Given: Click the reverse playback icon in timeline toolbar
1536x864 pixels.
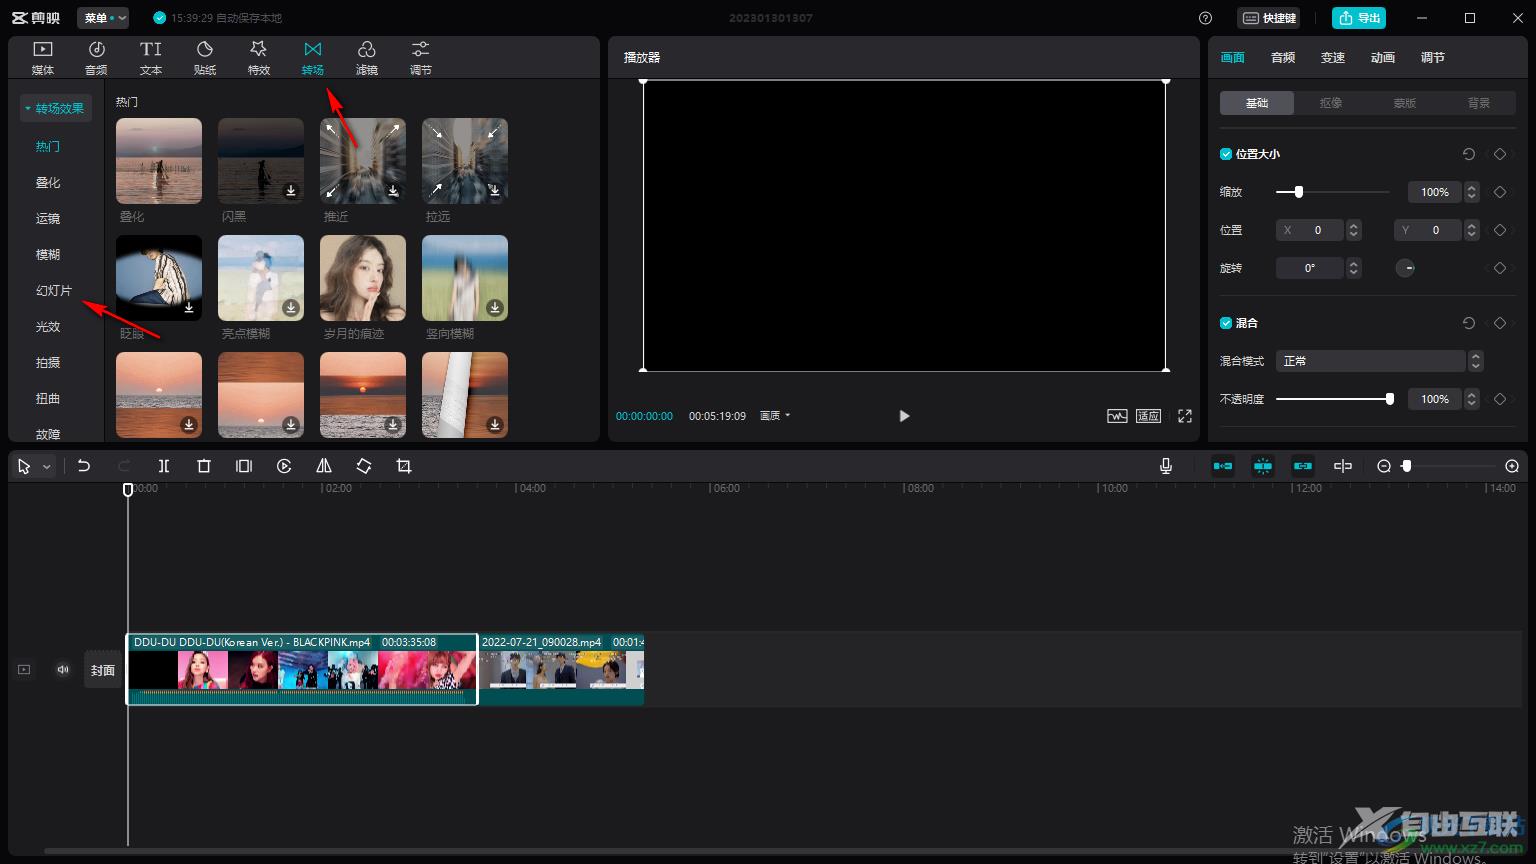Looking at the screenshot, I should coord(284,466).
